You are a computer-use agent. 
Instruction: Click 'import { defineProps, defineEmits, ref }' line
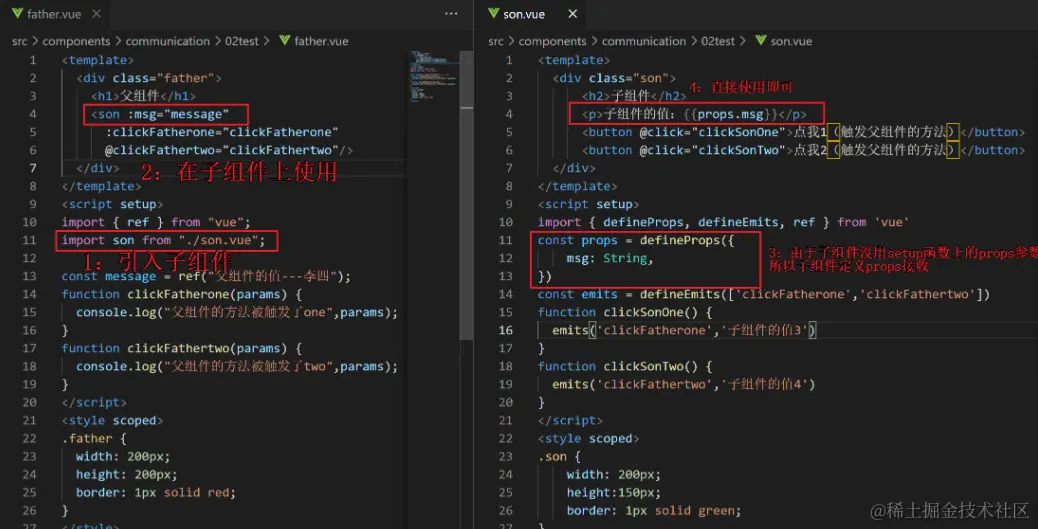[723, 222]
